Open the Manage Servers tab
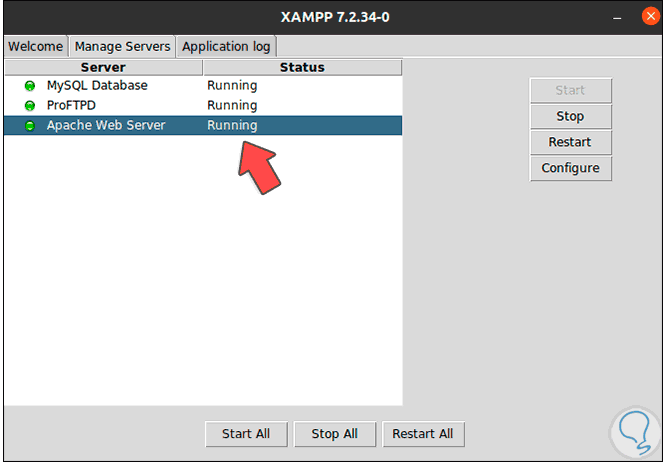 click(x=122, y=46)
